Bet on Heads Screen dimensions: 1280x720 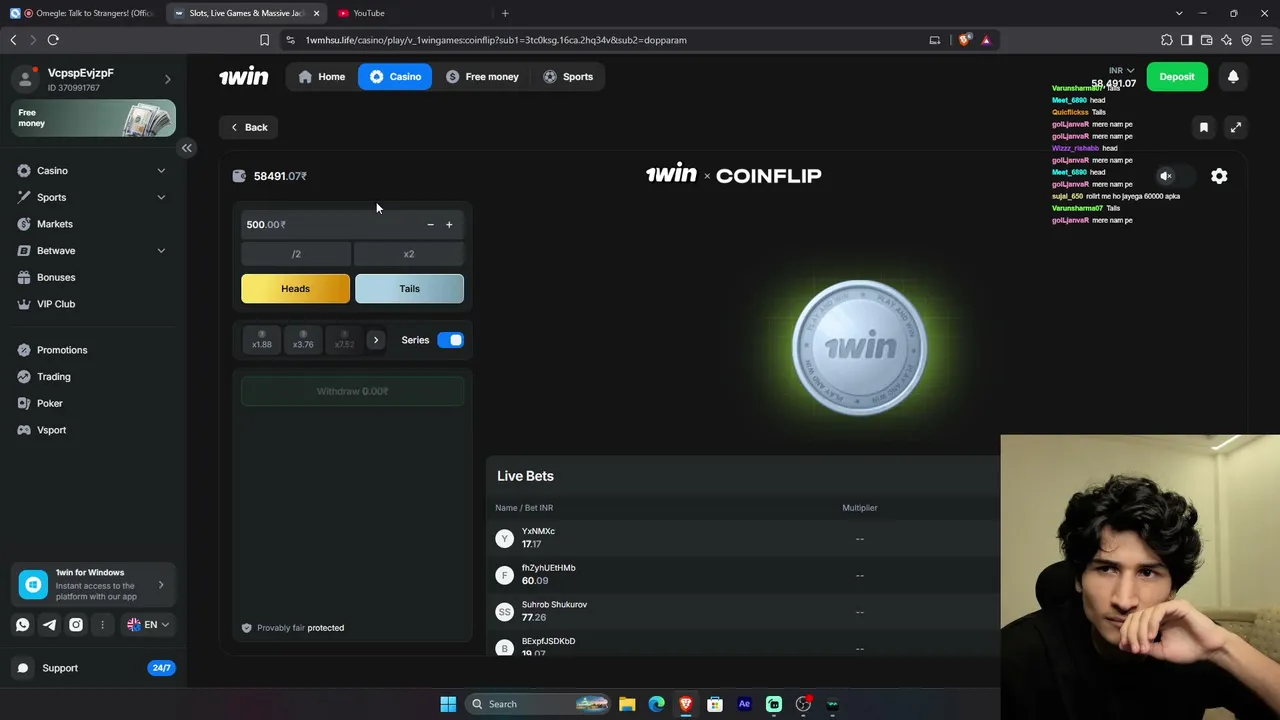pyautogui.click(x=296, y=289)
